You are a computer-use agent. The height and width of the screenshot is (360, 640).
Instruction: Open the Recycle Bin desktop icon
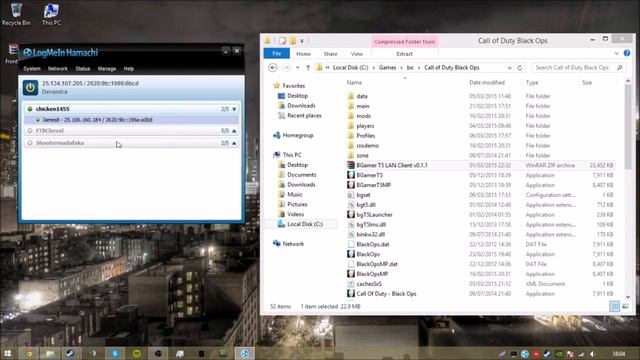[16, 15]
